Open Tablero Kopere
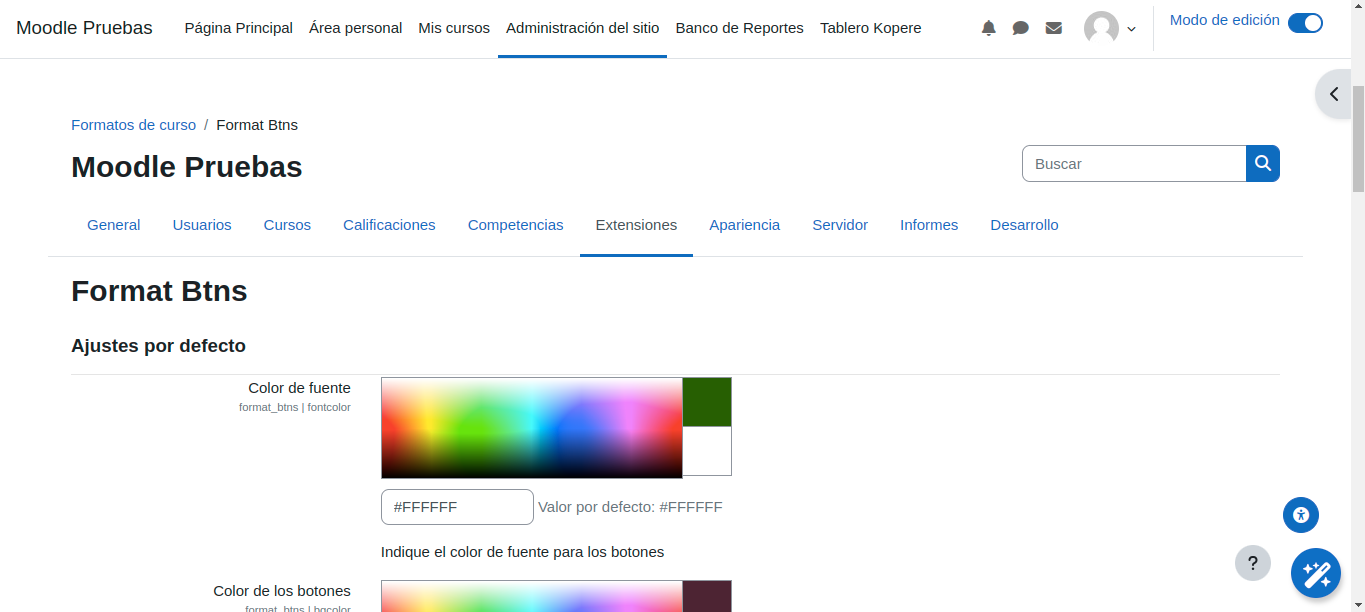The image size is (1365, 612). [x=871, y=28]
